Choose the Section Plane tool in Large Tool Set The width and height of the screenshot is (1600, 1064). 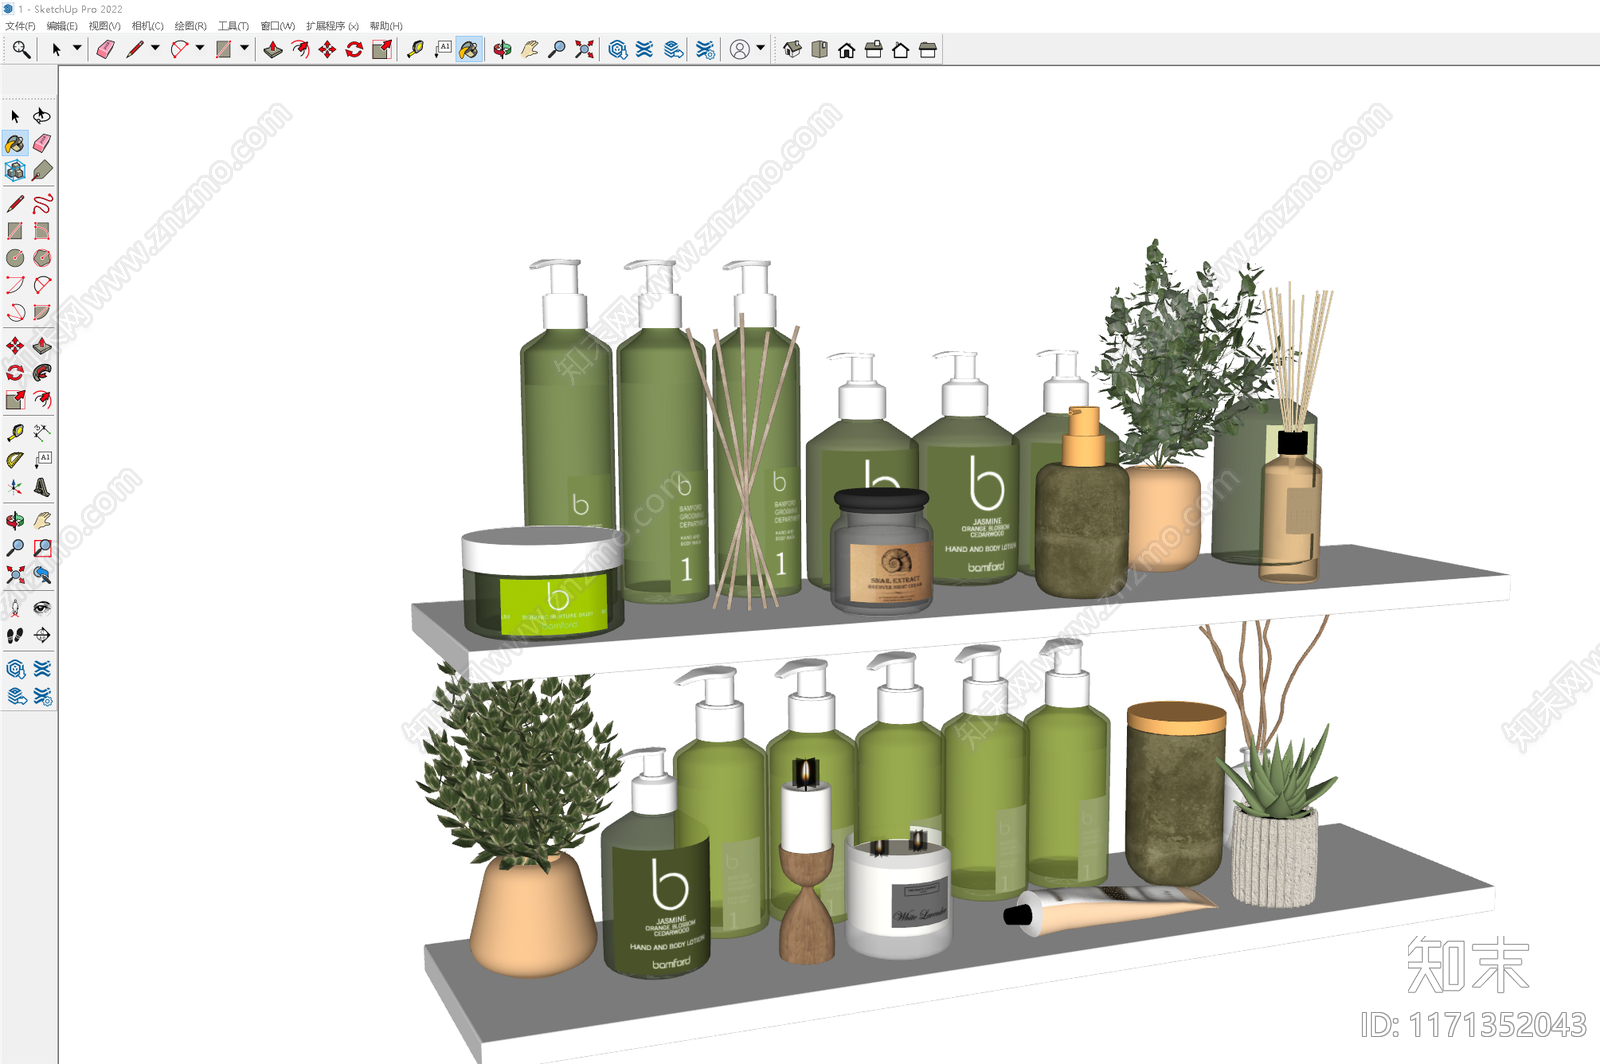[x=42, y=635]
